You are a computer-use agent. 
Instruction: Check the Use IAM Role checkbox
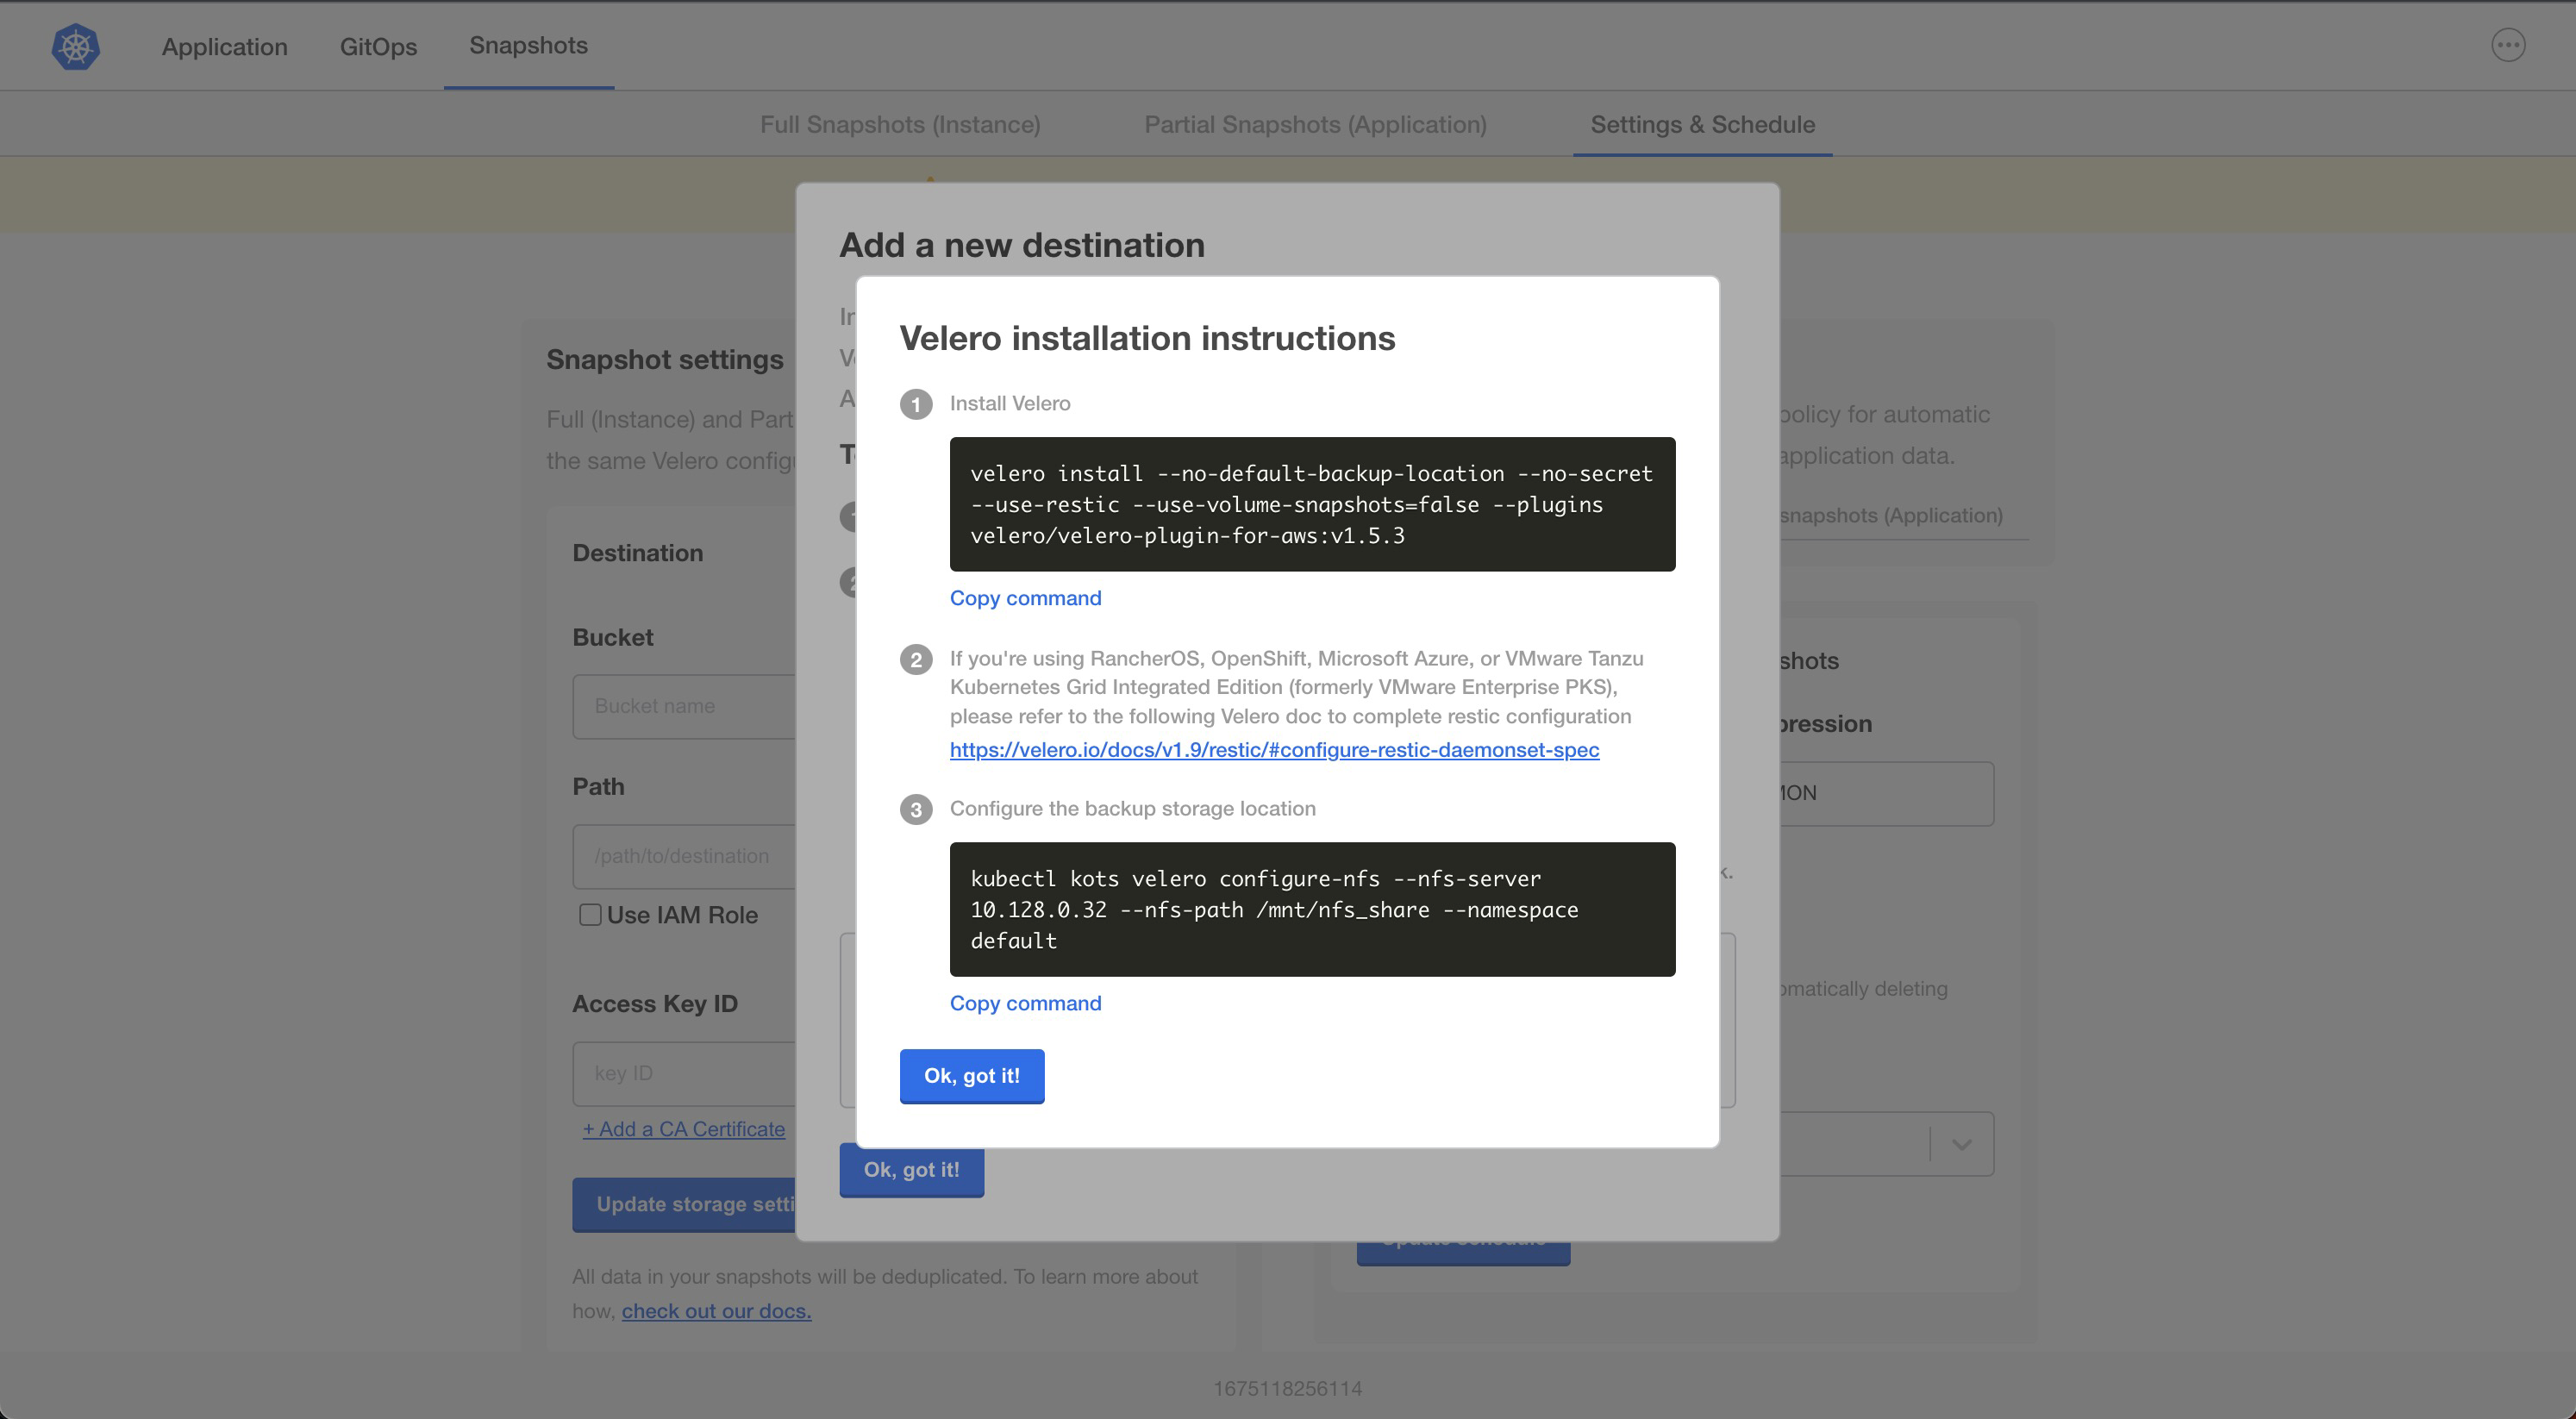tap(589, 914)
